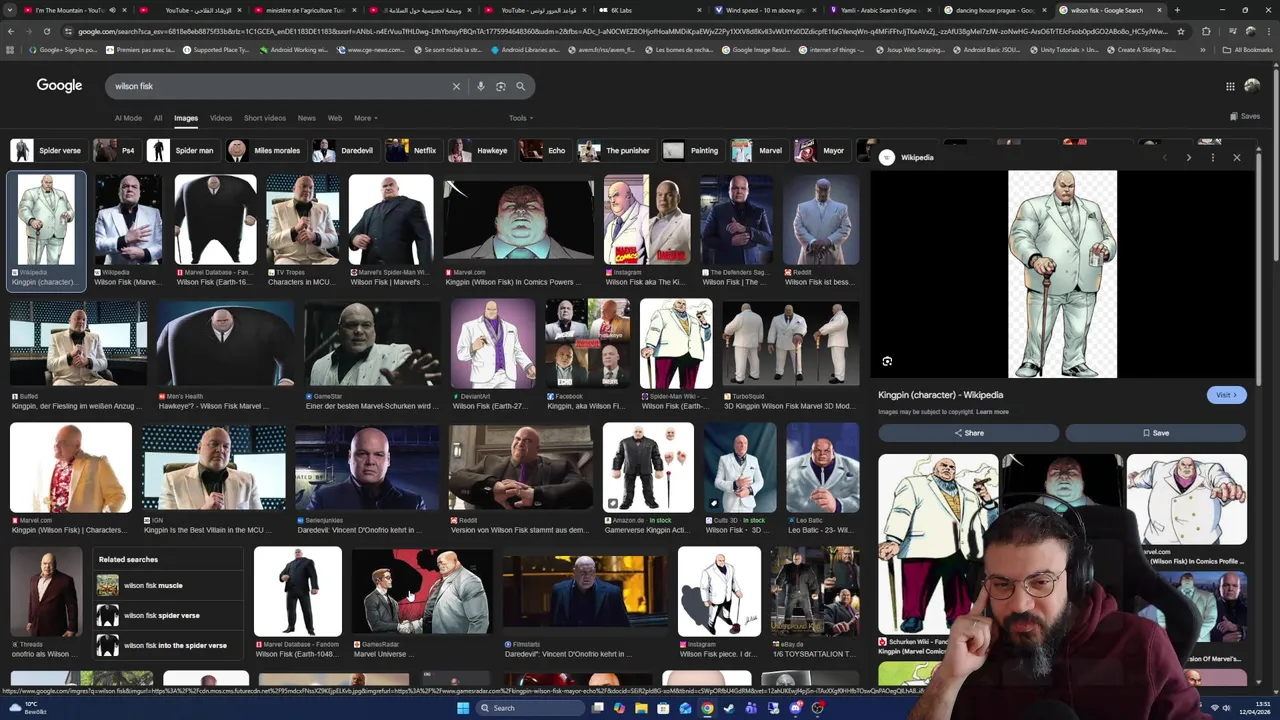The width and height of the screenshot is (1280, 720).
Task: Open Saves from the bookmark icon
Action: click(x=1246, y=117)
